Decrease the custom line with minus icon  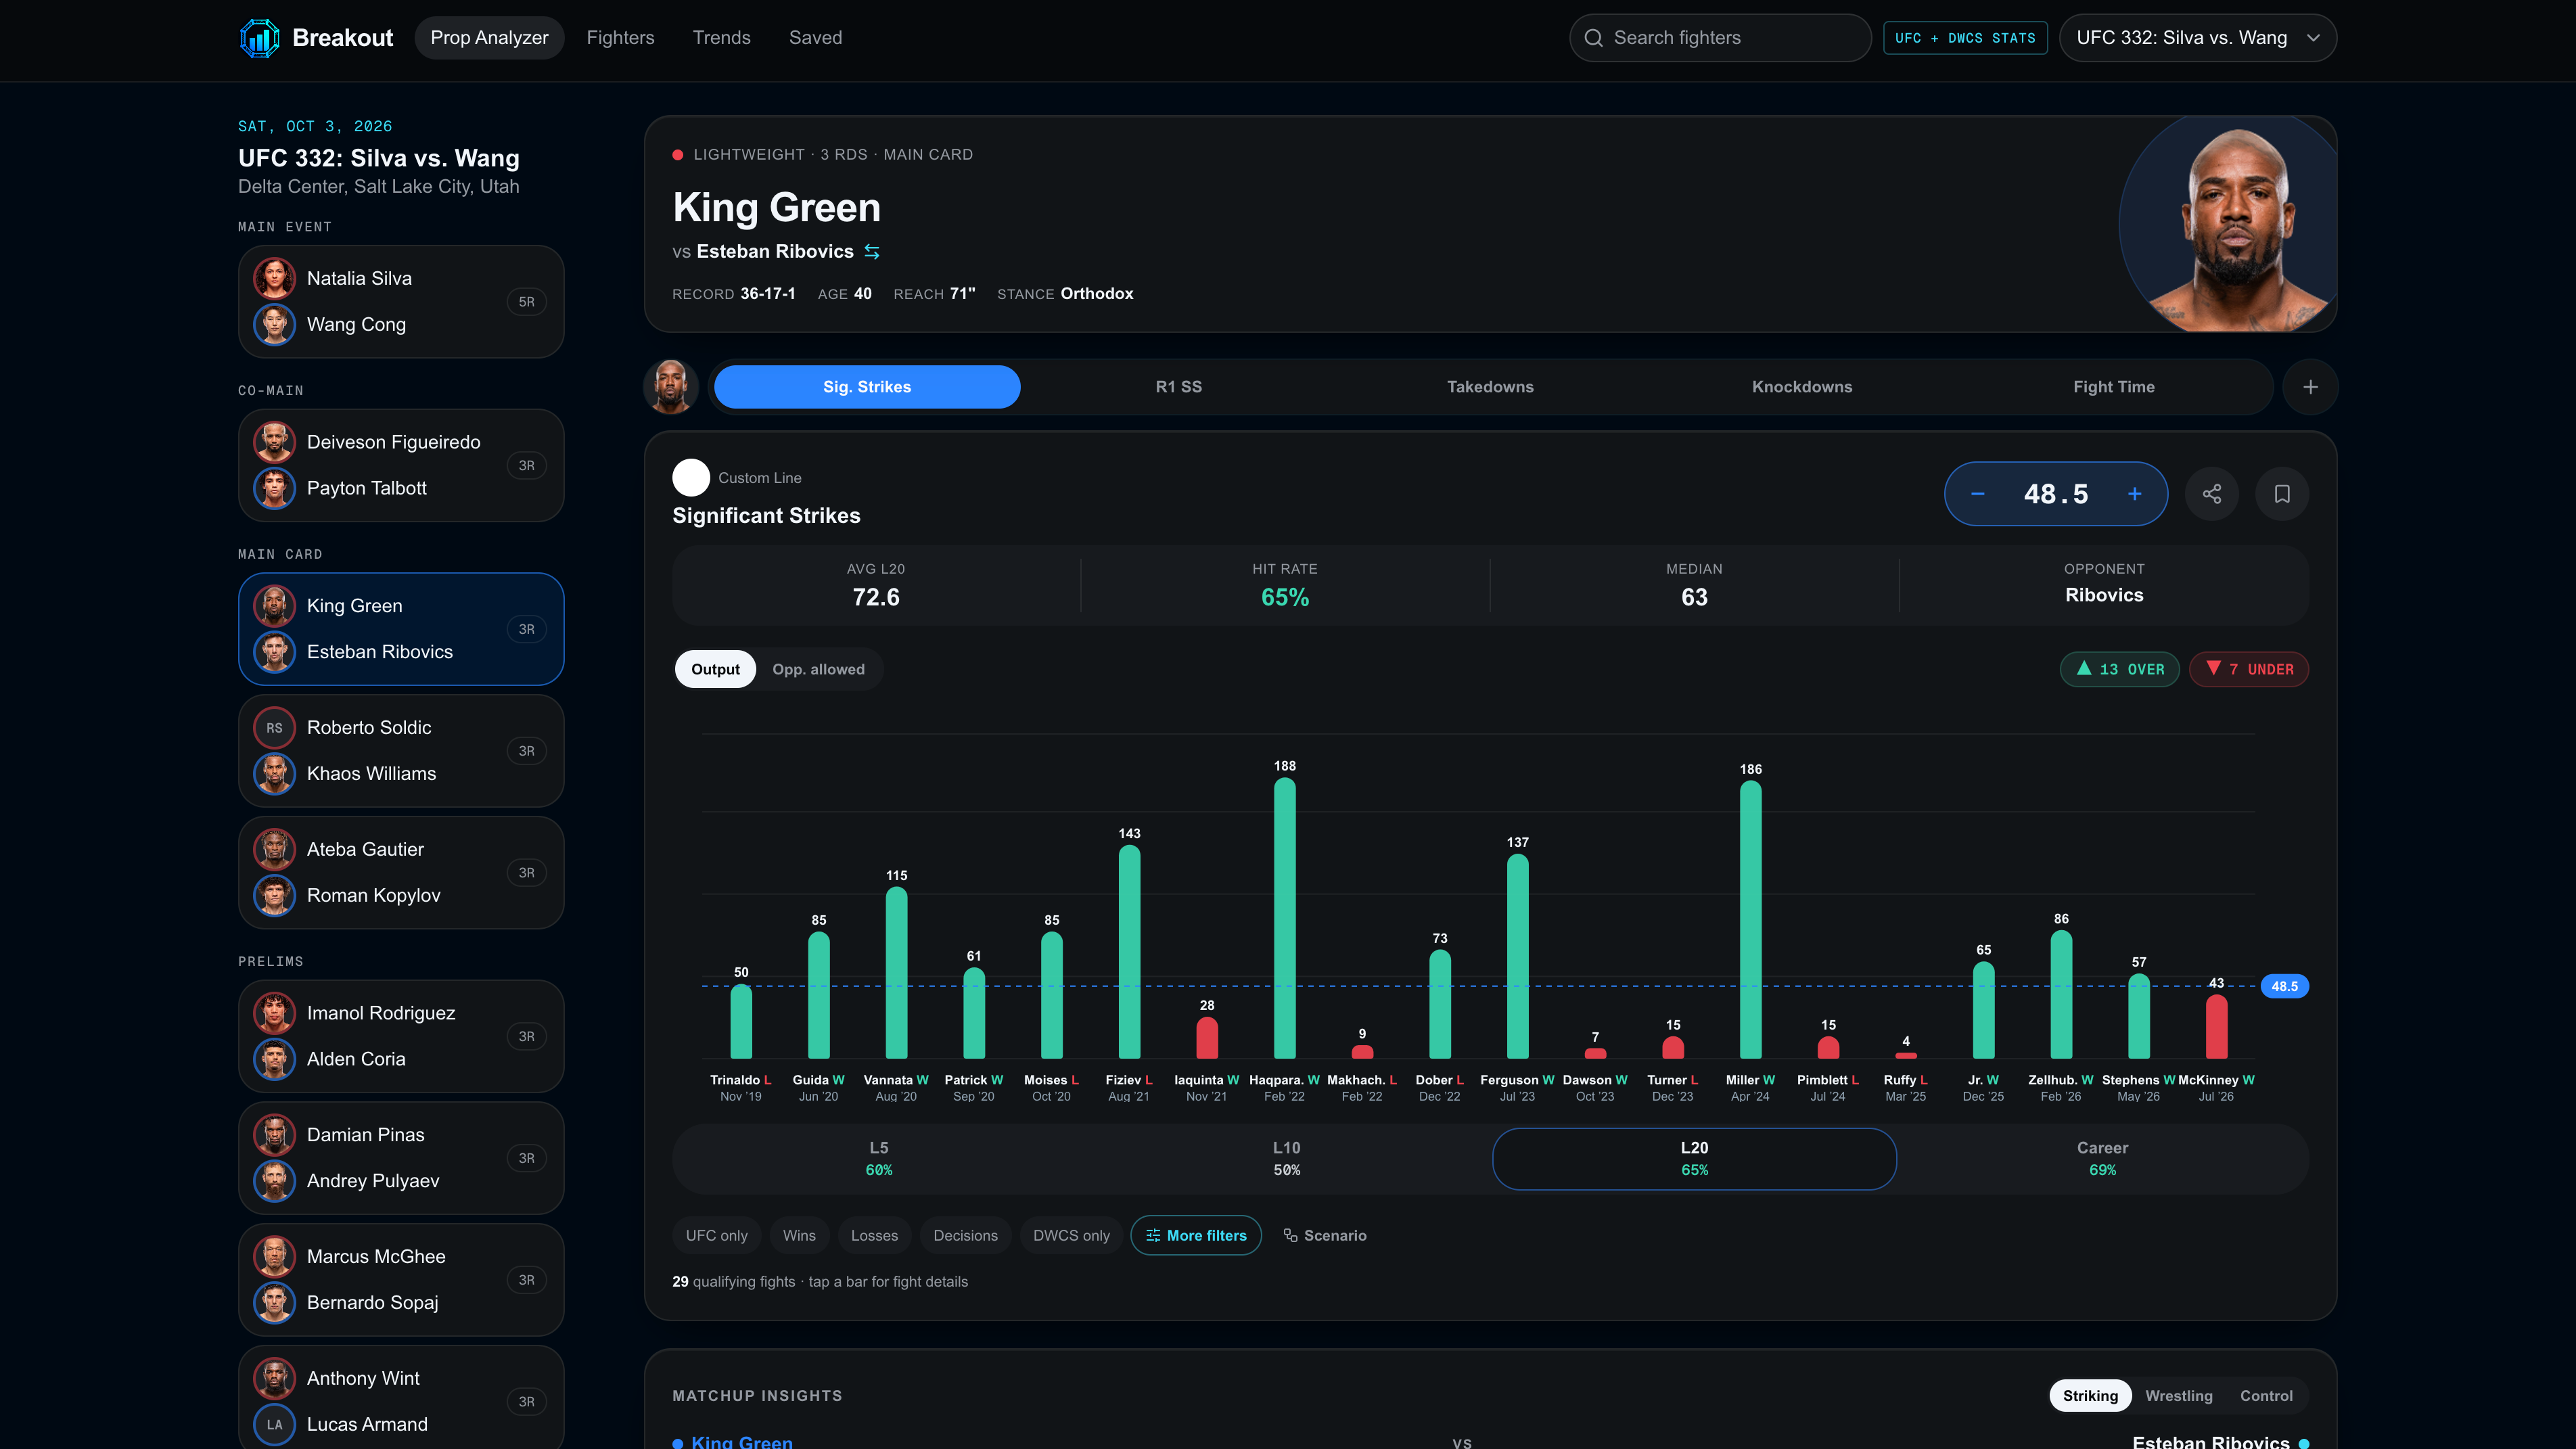pos(1977,494)
